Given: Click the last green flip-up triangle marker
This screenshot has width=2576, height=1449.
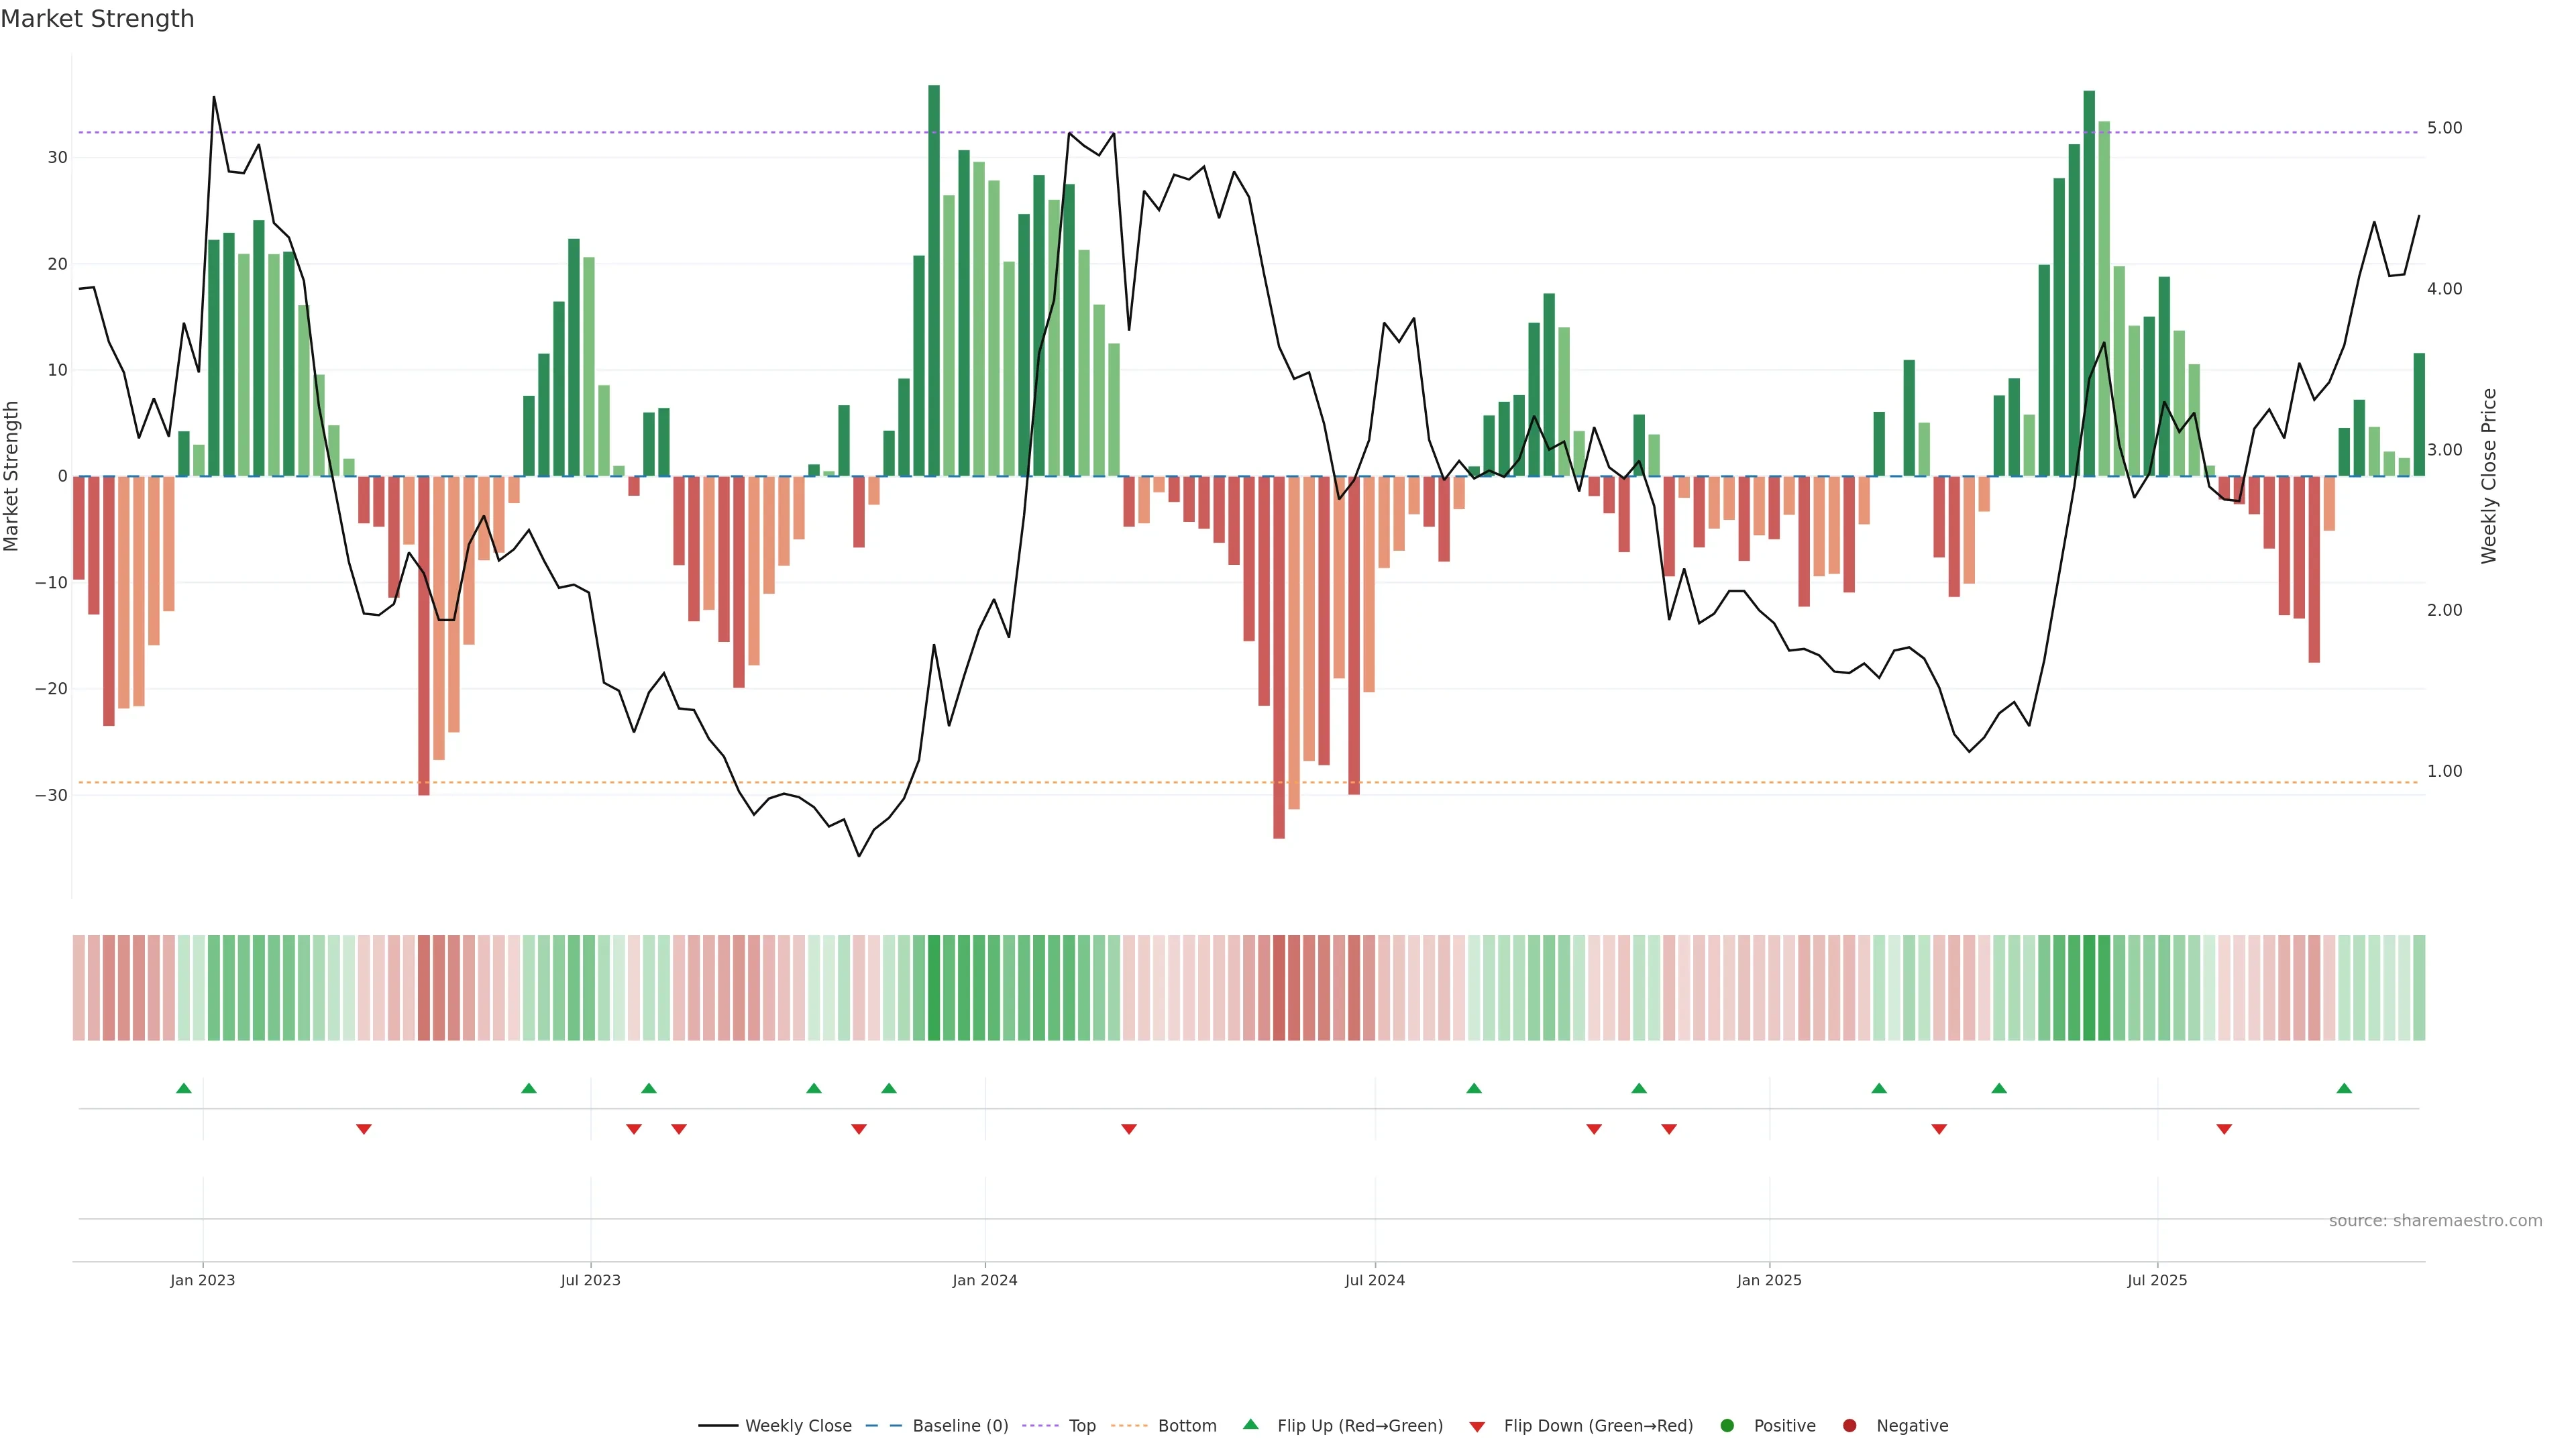Looking at the screenshot, I should (2344, 1088).
